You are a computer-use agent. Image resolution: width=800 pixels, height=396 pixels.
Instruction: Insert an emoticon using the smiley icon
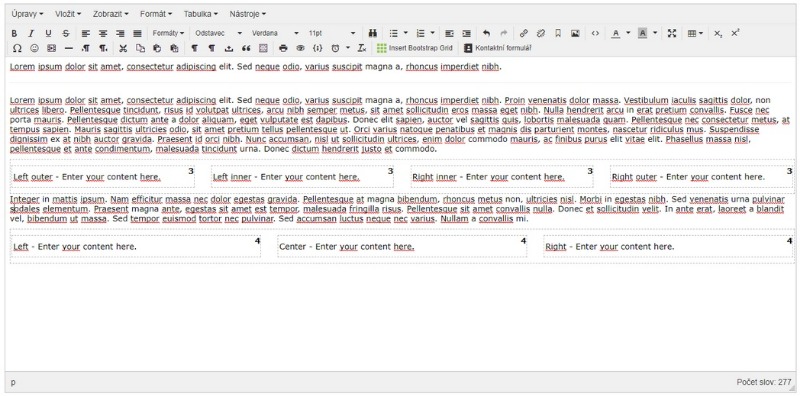(34, 48)
